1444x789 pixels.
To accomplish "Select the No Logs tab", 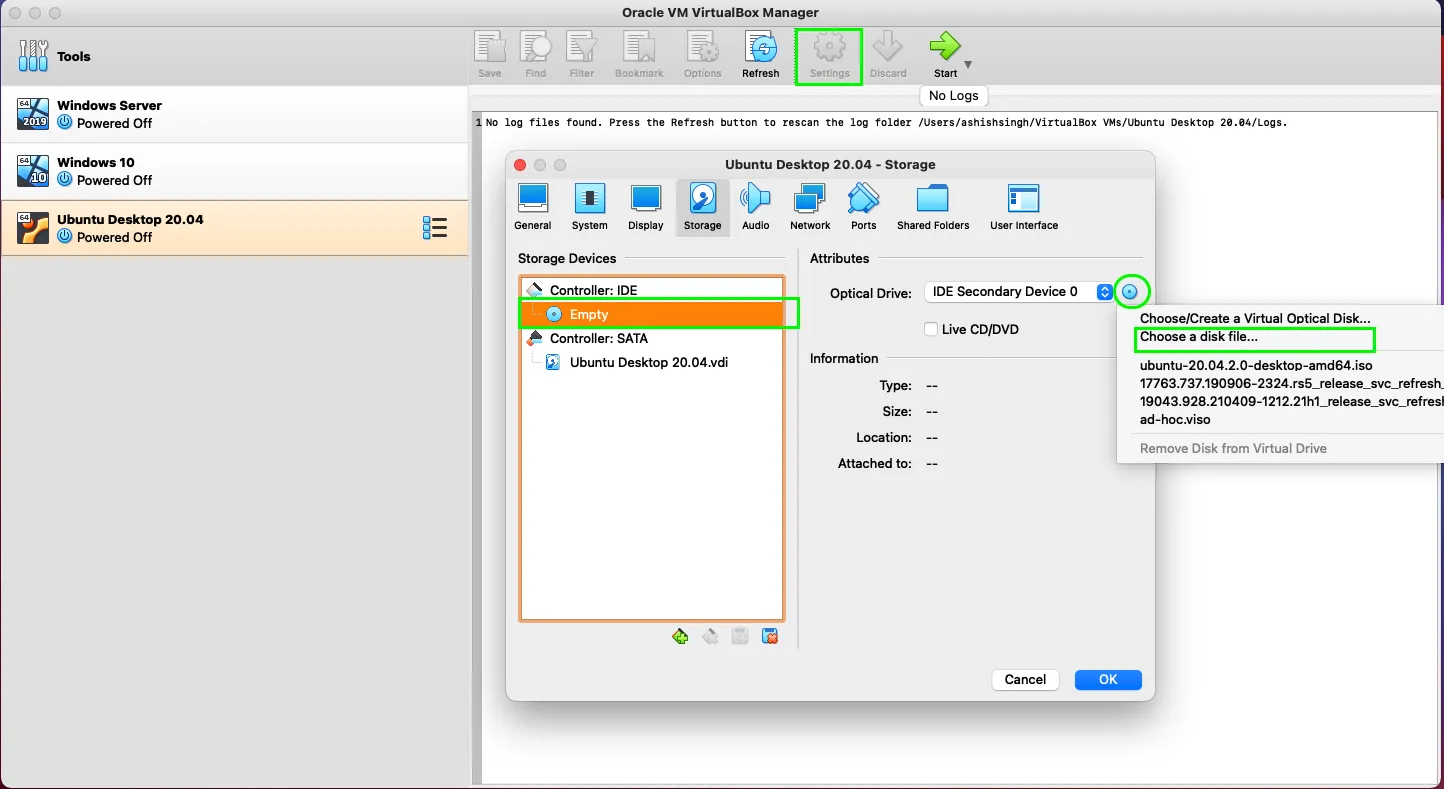I will coord(953,96).
